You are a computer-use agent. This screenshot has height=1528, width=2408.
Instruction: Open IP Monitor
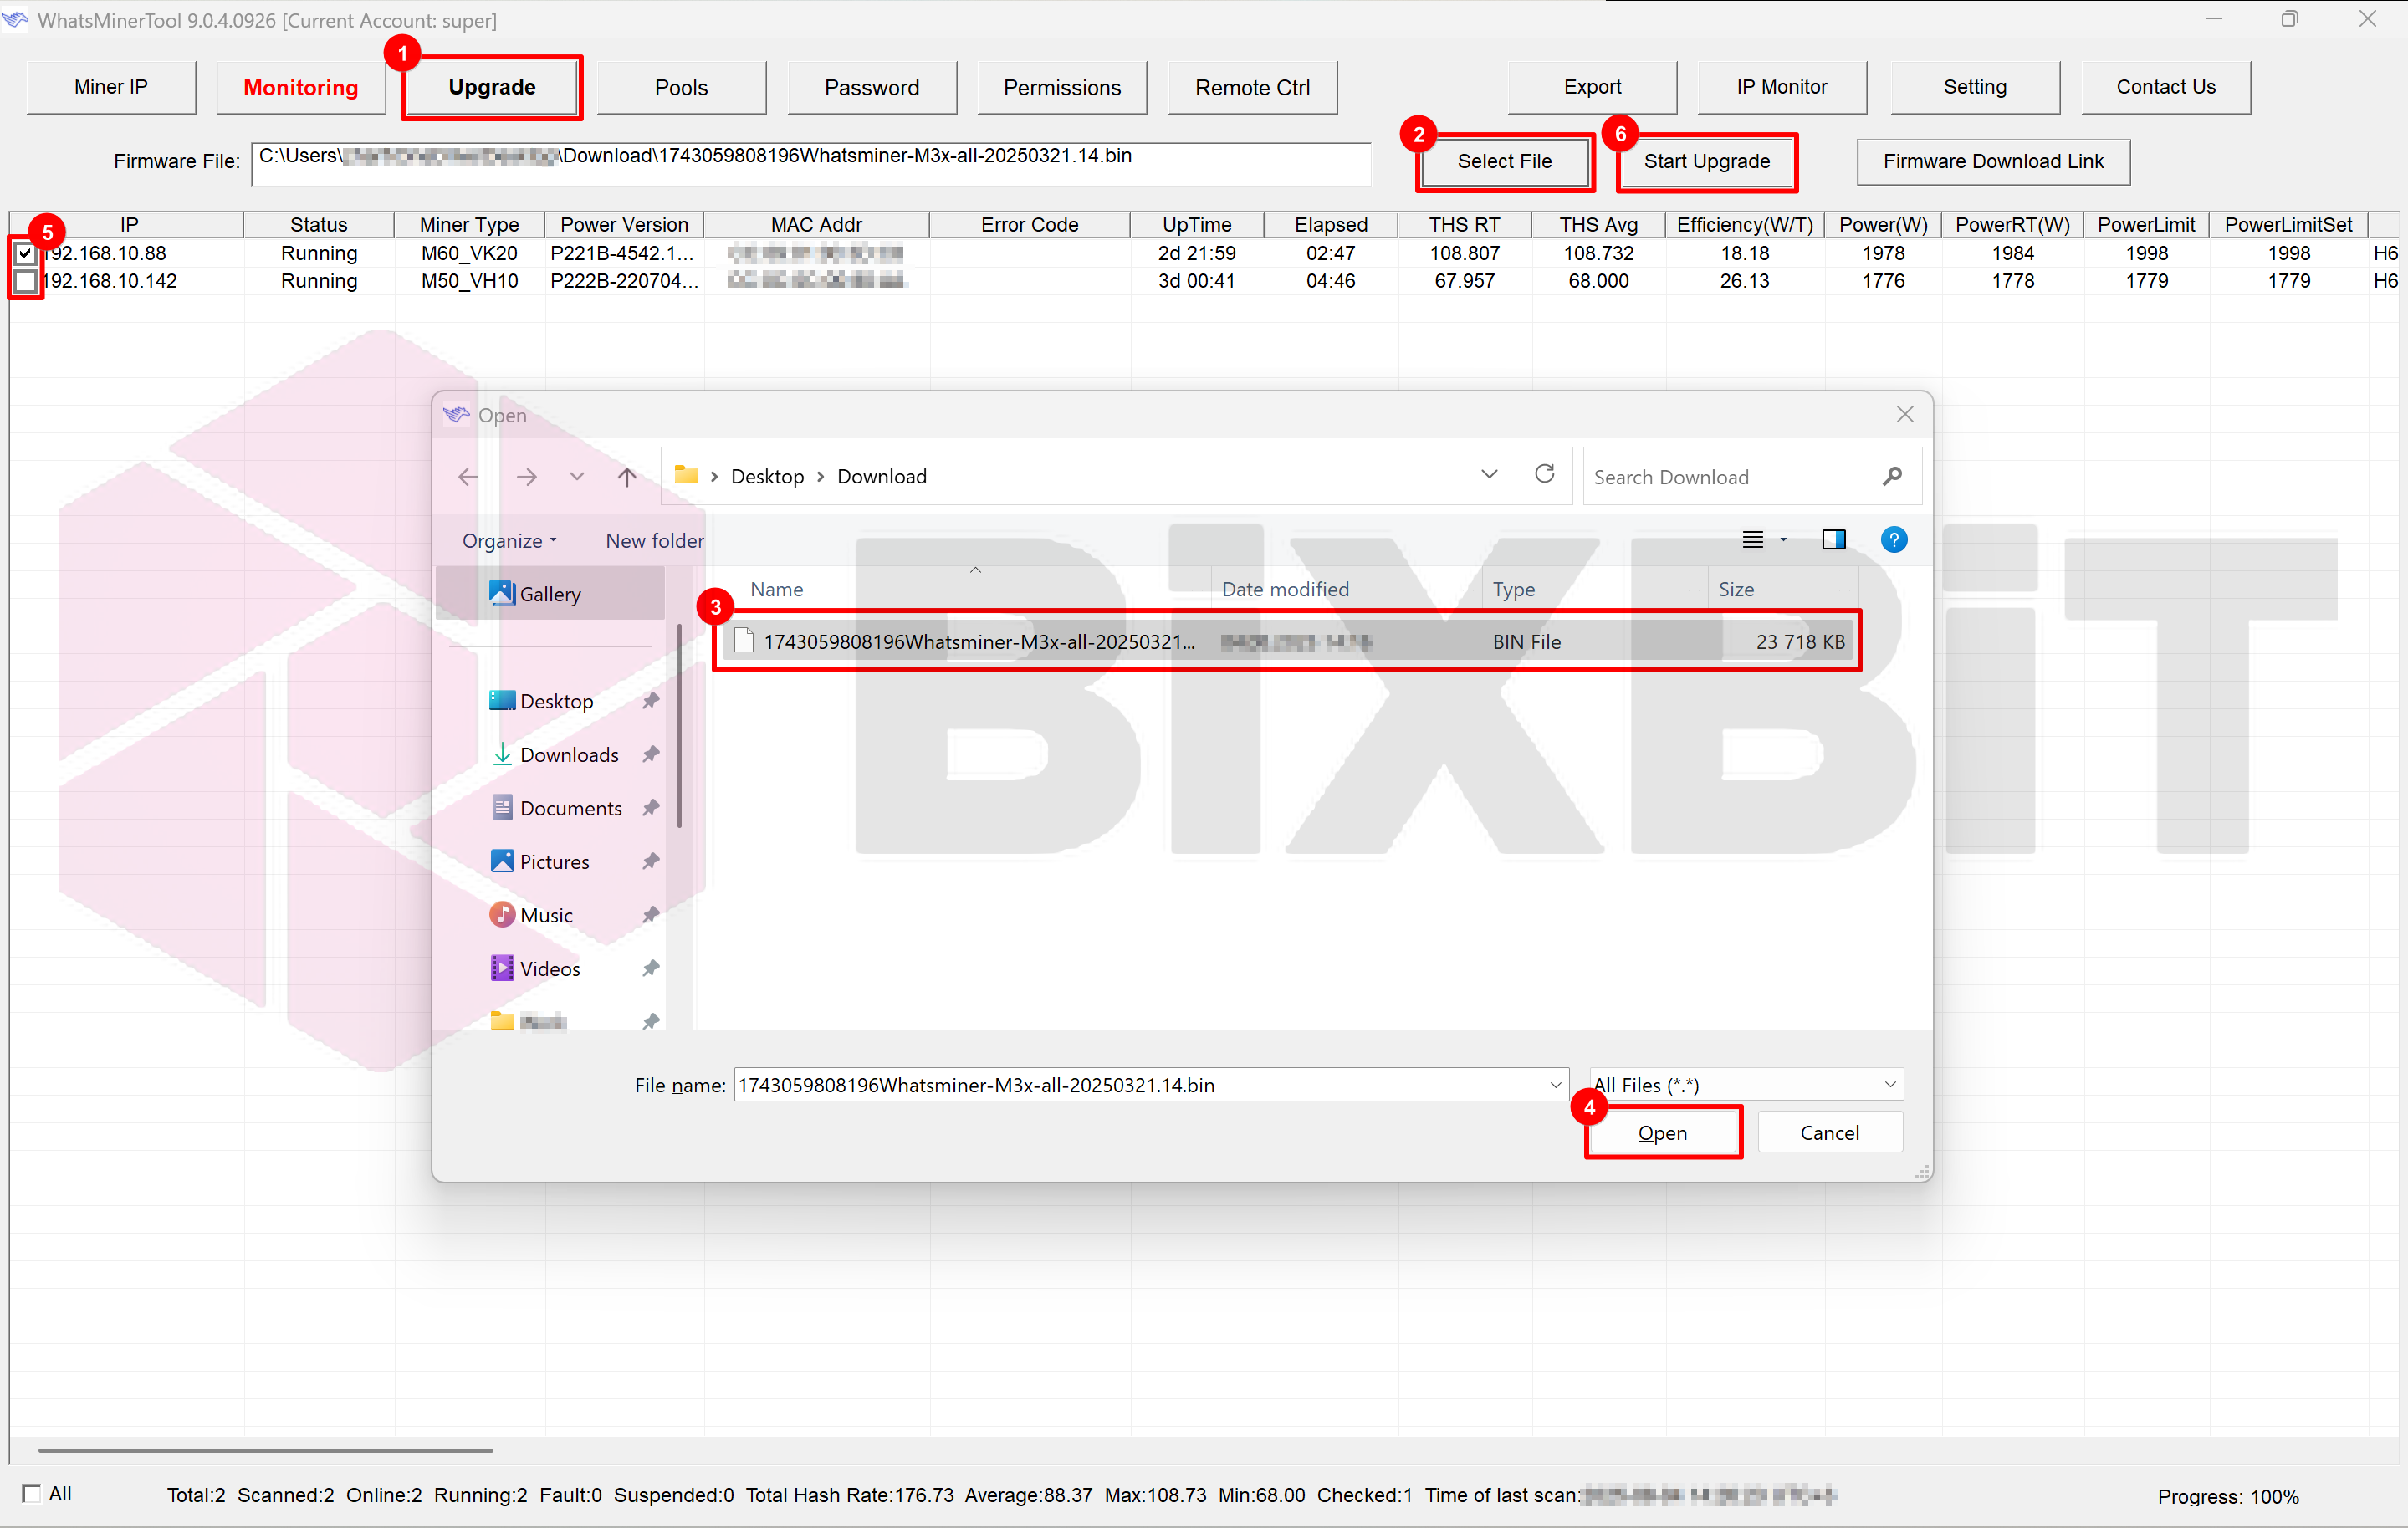[1783, 88]
